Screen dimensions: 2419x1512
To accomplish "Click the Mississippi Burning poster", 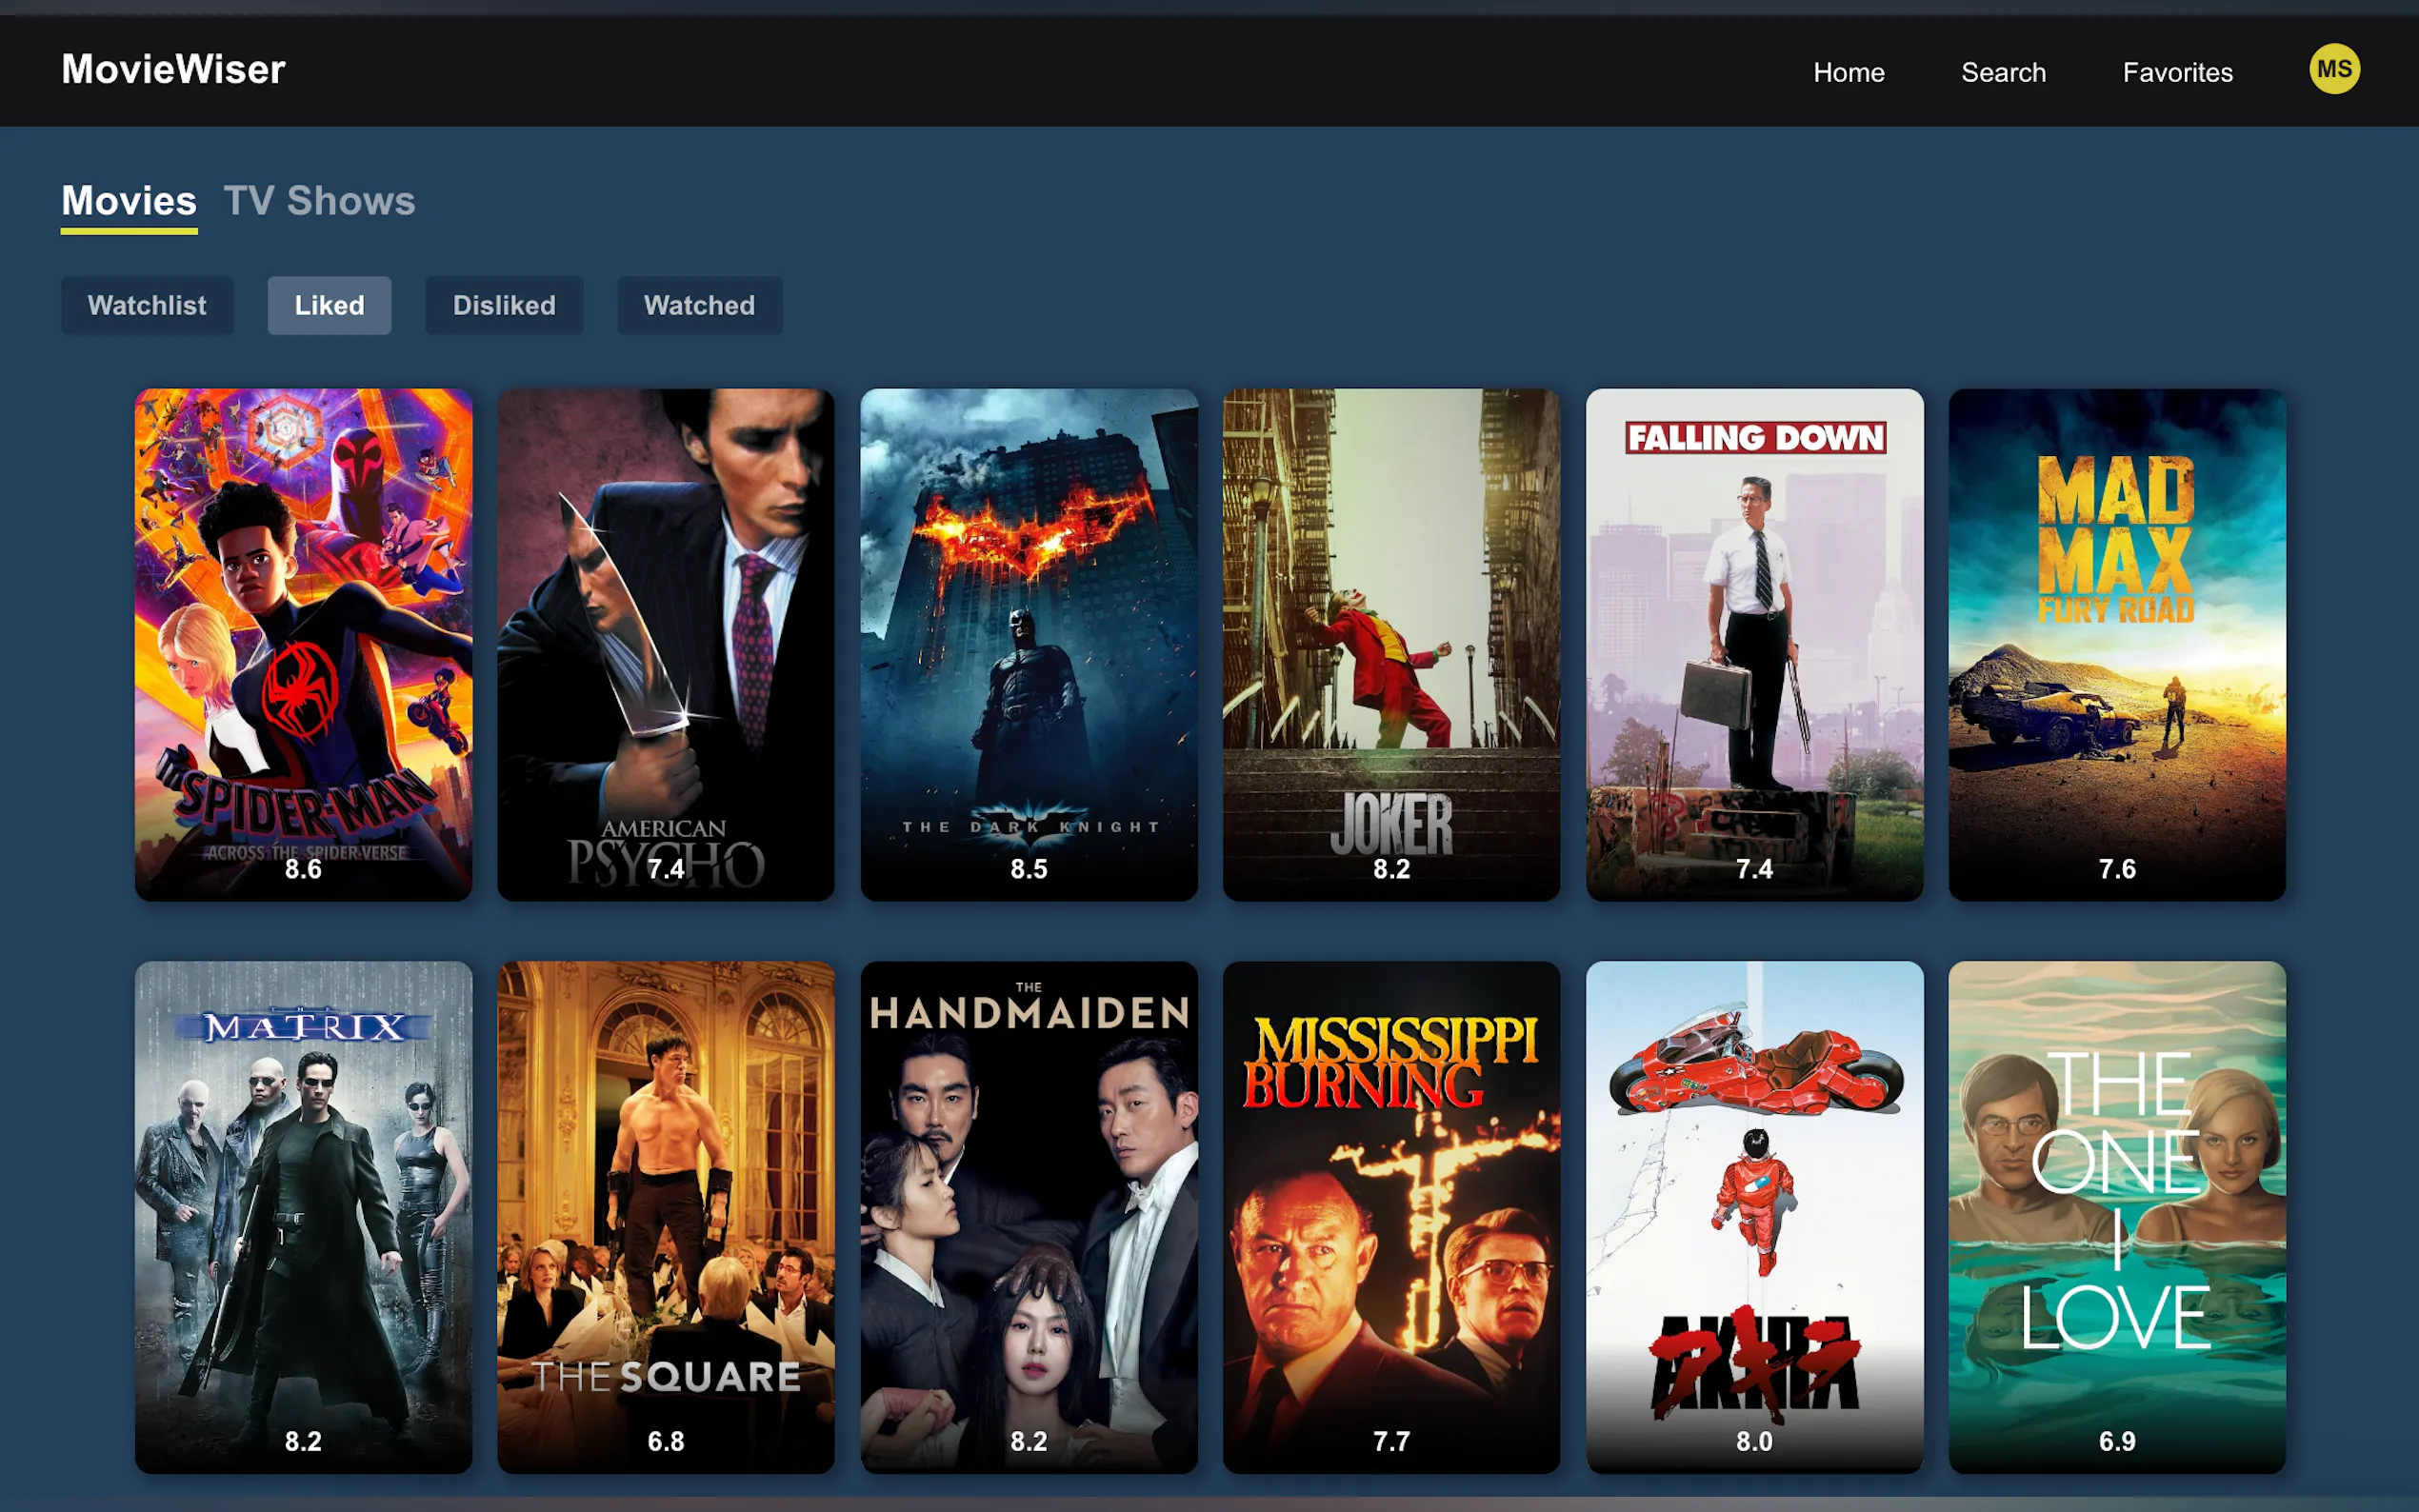I will [1391, 1216].
